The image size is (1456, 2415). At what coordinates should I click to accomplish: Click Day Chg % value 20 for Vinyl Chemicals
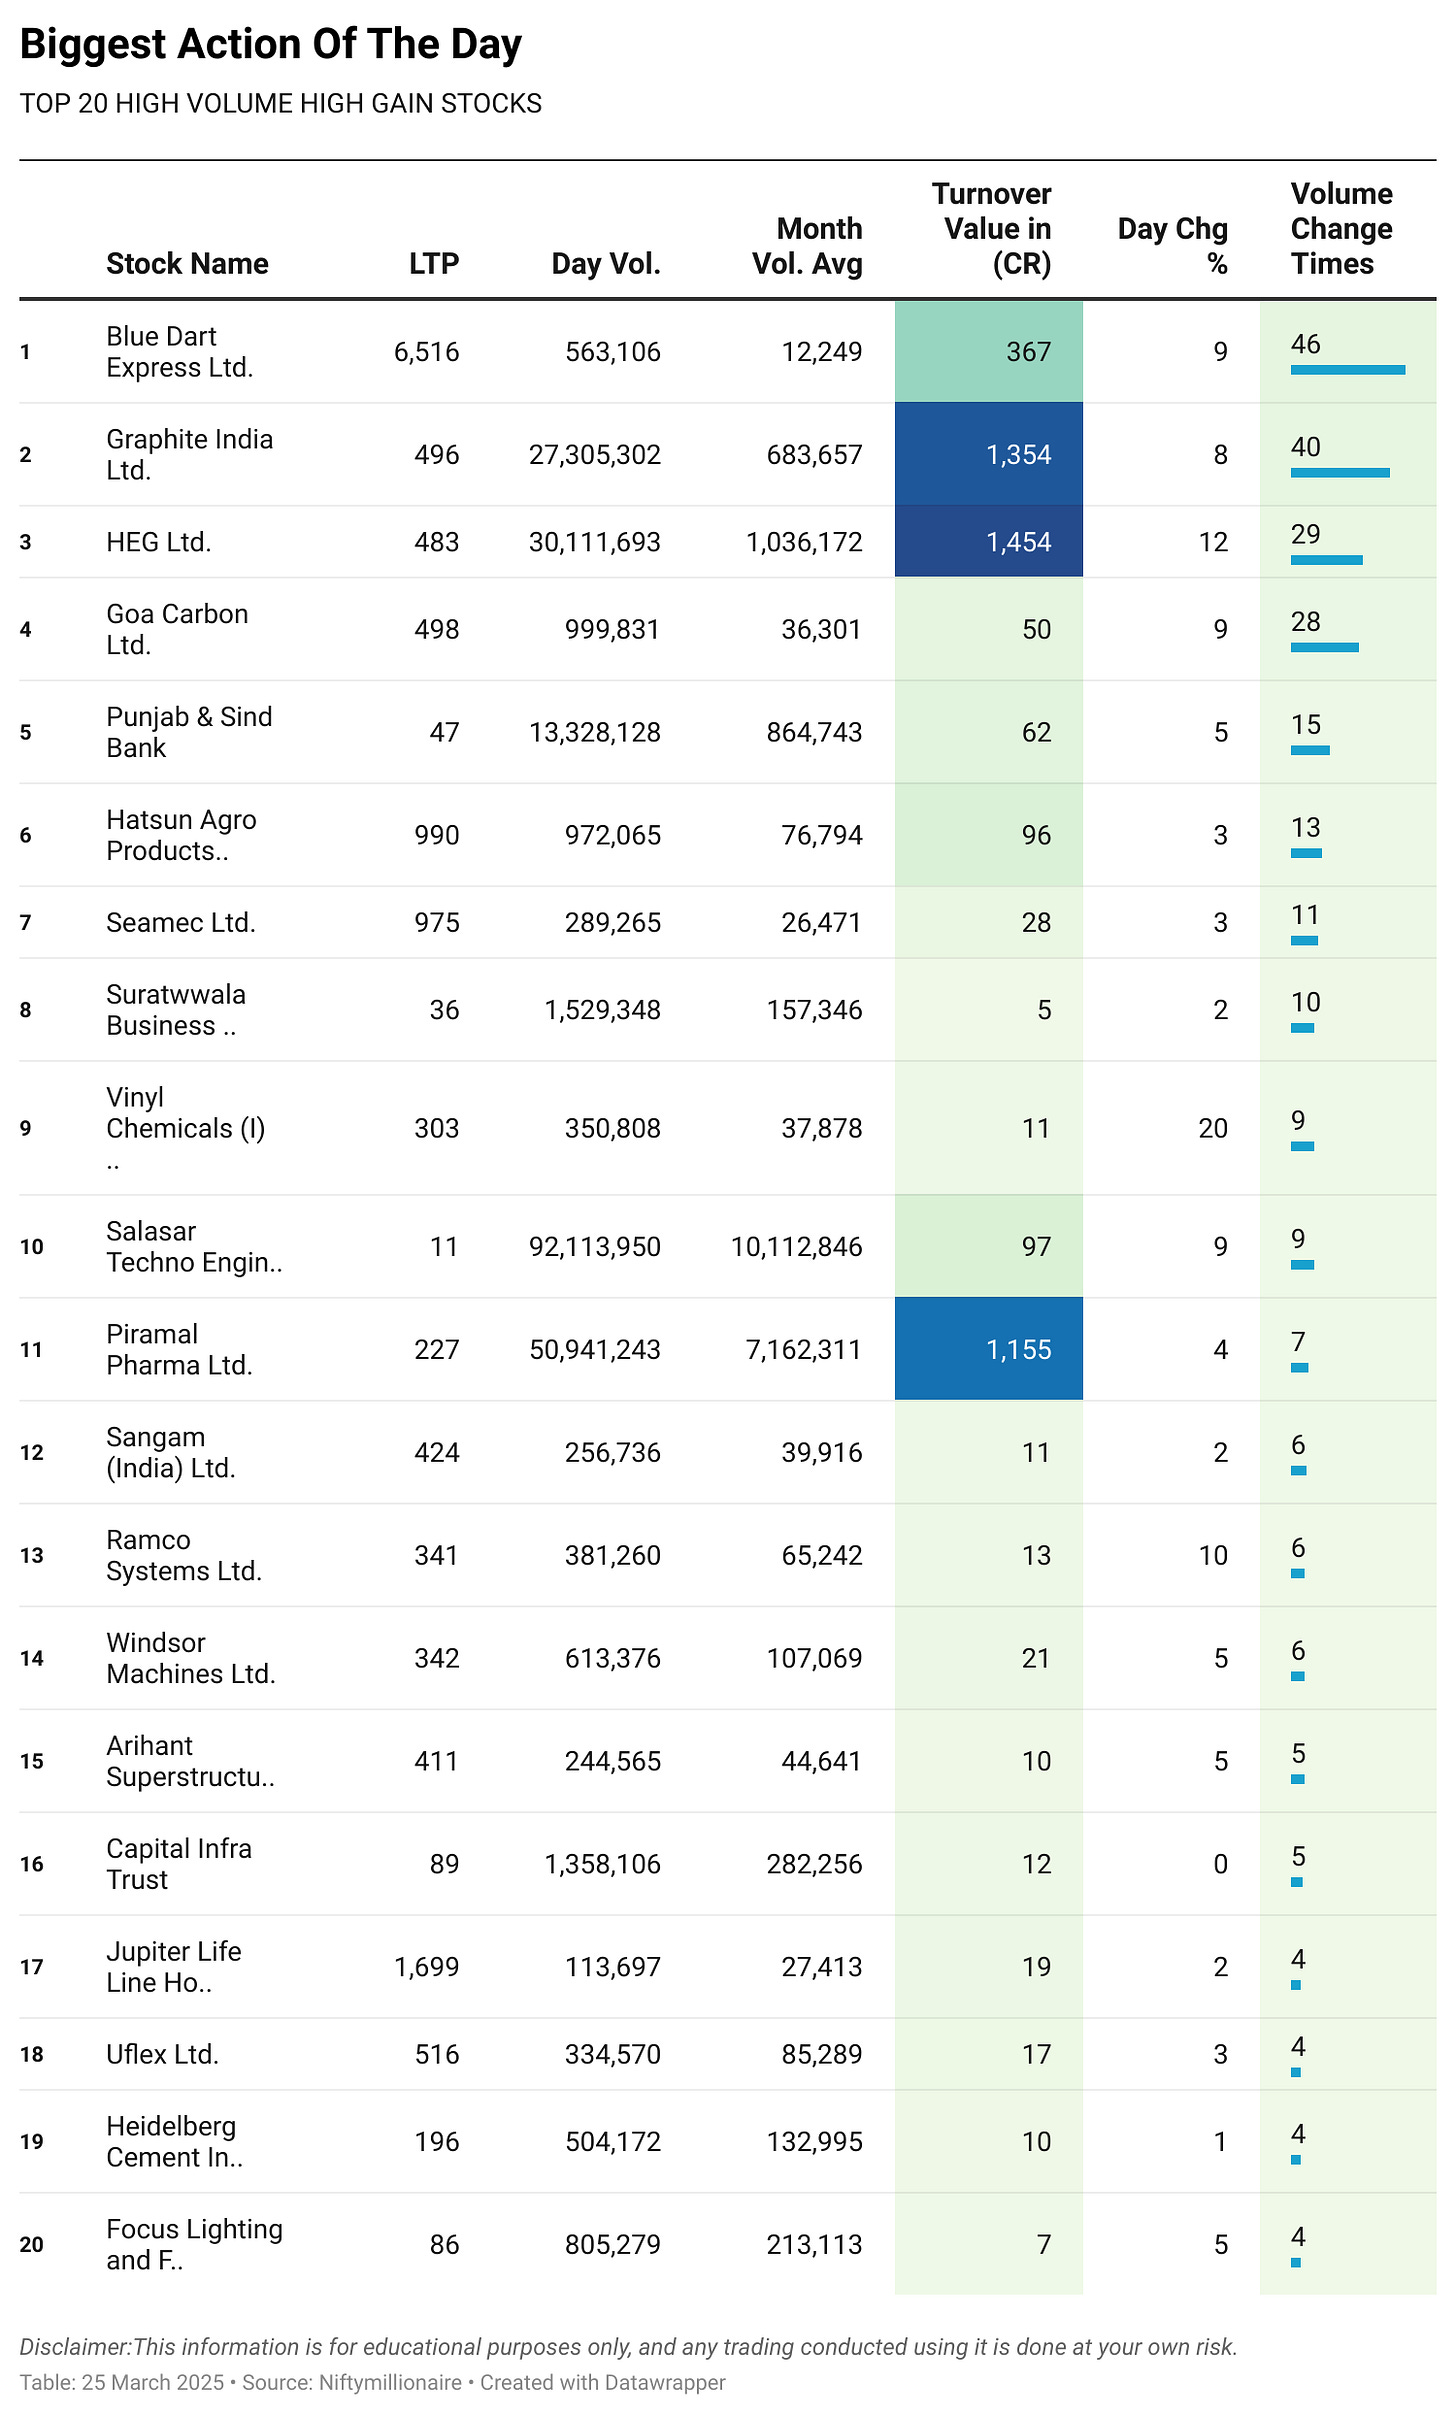point(1213,1128)
